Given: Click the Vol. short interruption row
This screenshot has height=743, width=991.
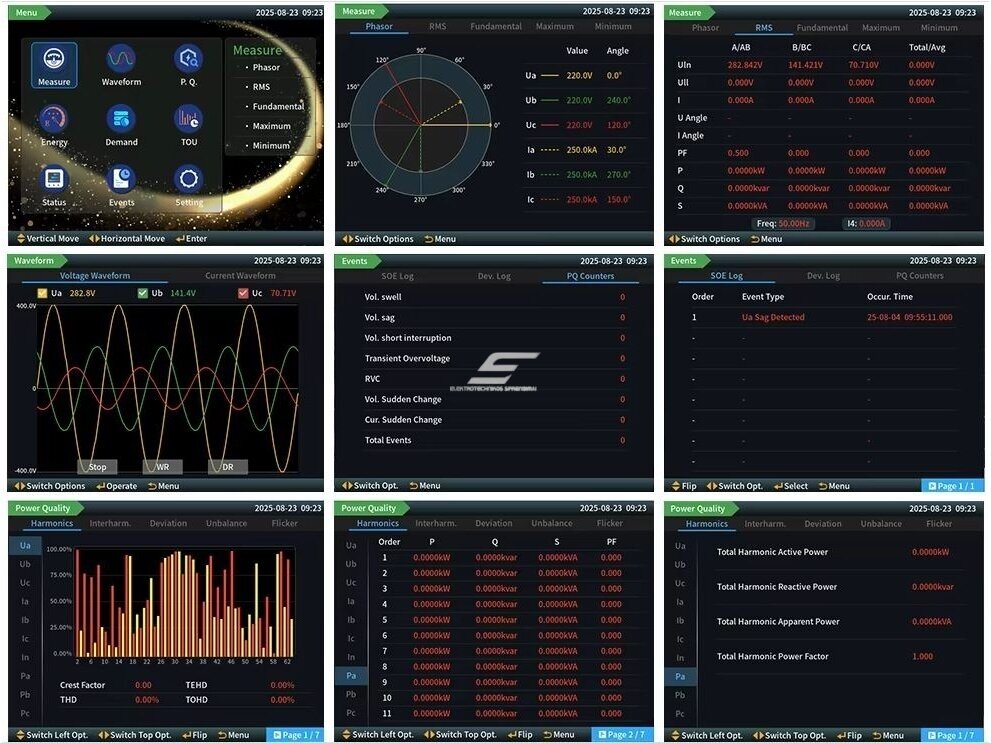Looking at the screenshot, I should tap(495, 338).
